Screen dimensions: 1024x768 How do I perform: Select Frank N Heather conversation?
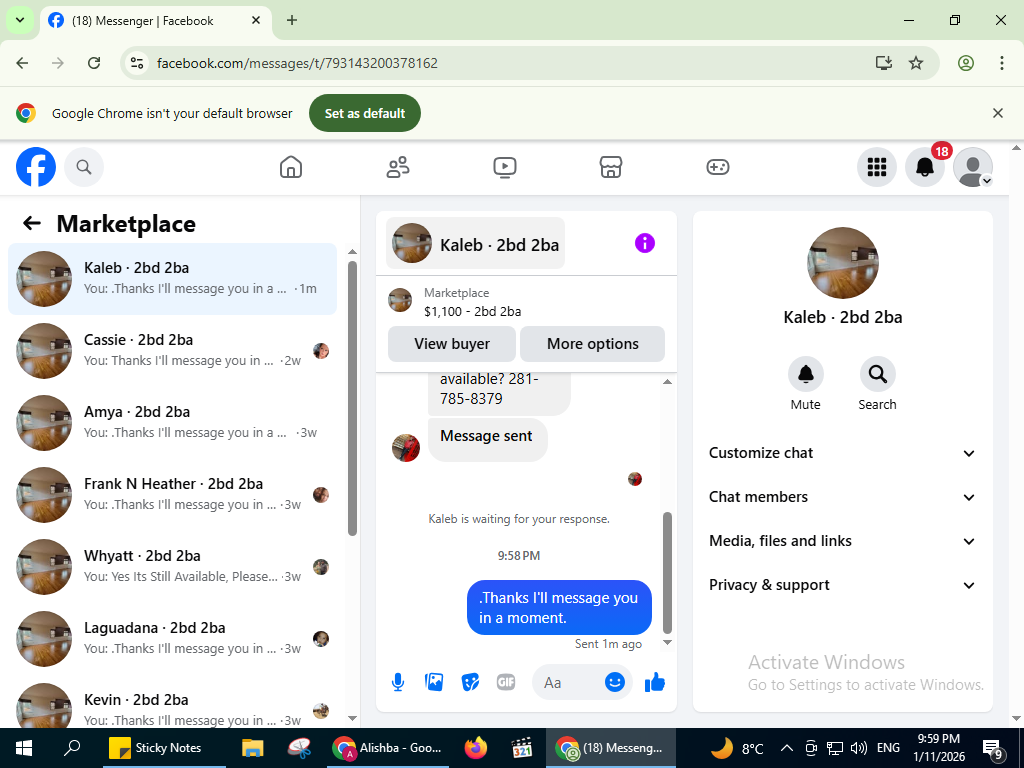(x=172, y=494)
